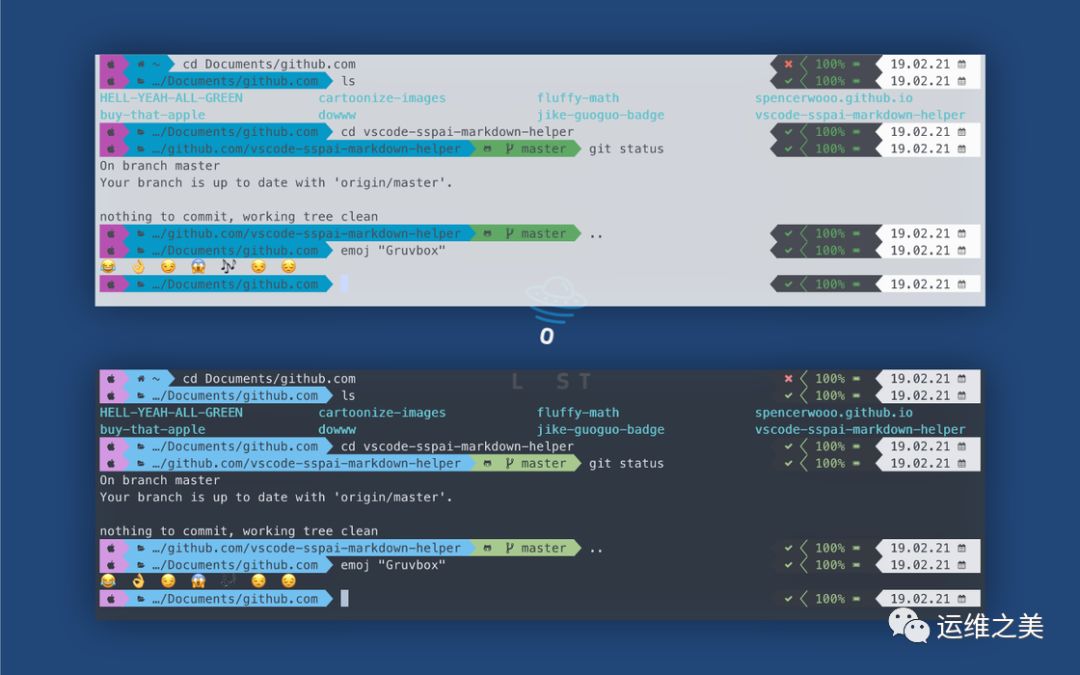Select "cartoonize-images" in the light terminal

(x=382, y=98)
